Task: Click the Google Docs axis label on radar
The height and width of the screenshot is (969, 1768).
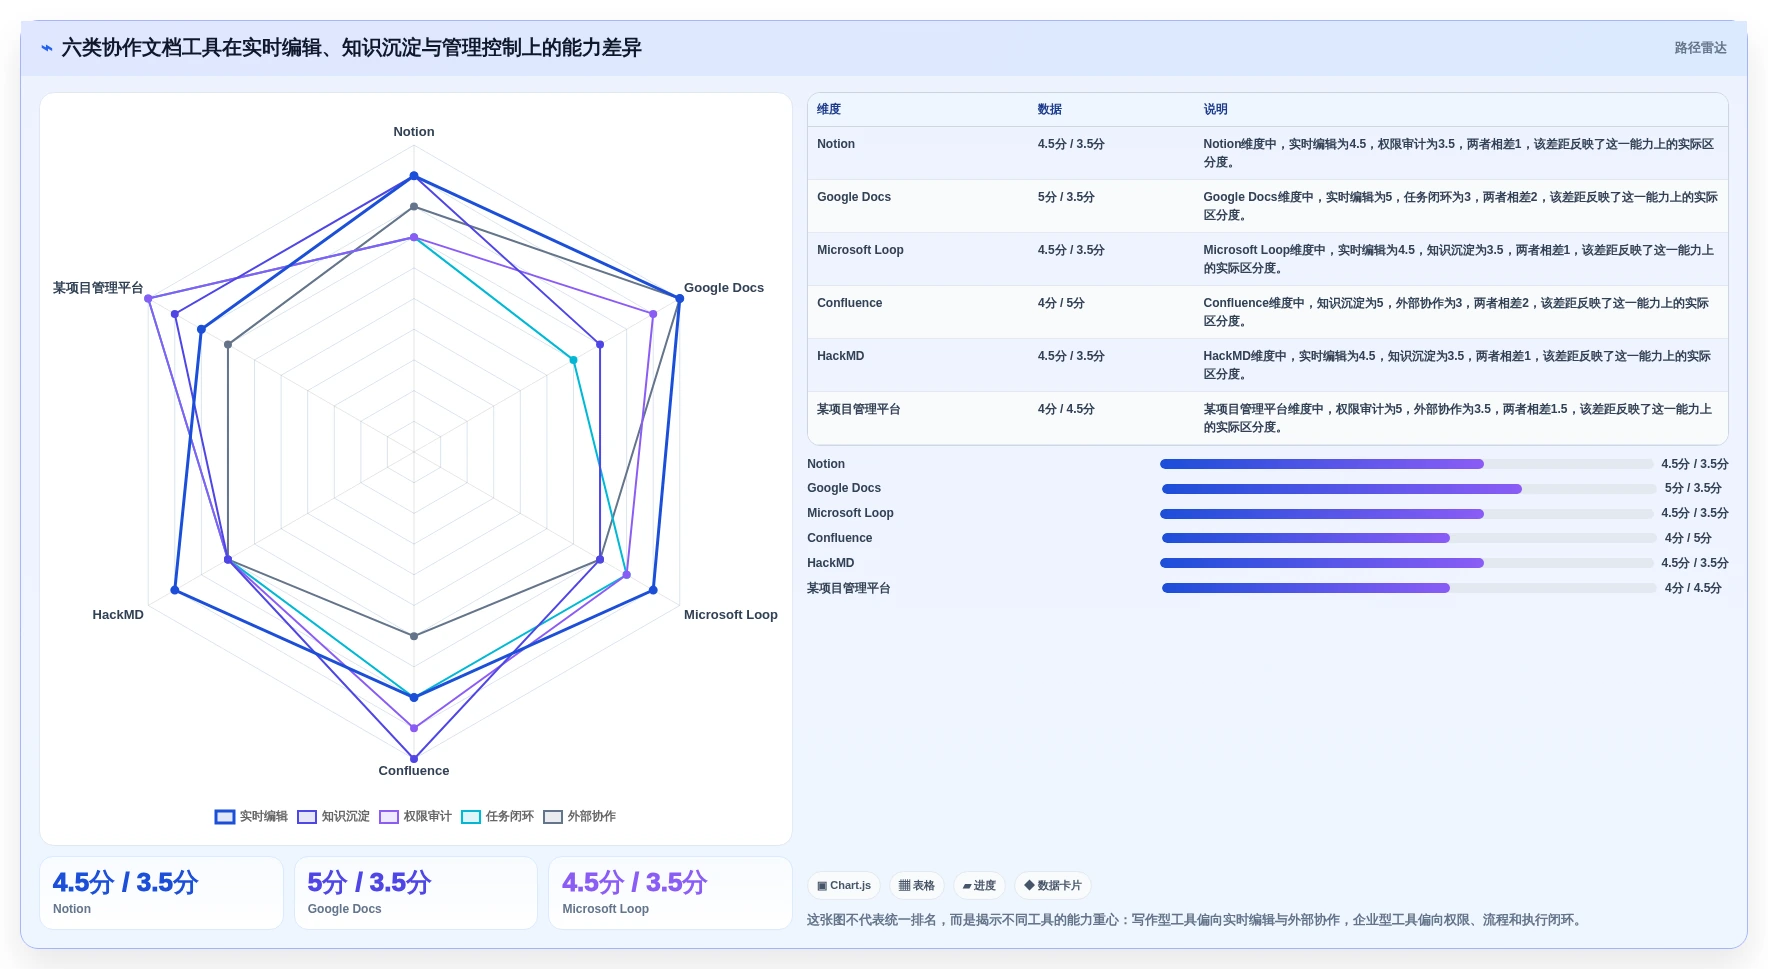Action: (x=724, y=288)
